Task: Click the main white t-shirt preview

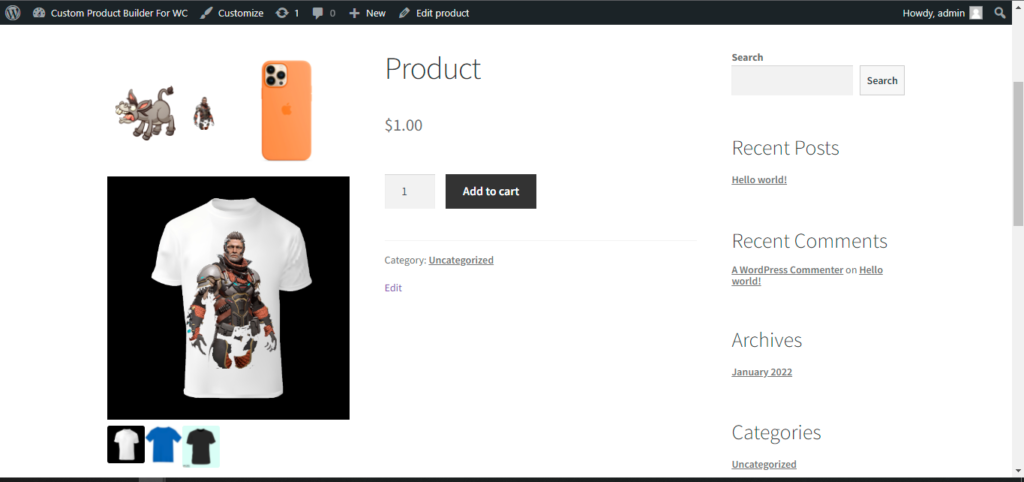Action: pos(229,298)
